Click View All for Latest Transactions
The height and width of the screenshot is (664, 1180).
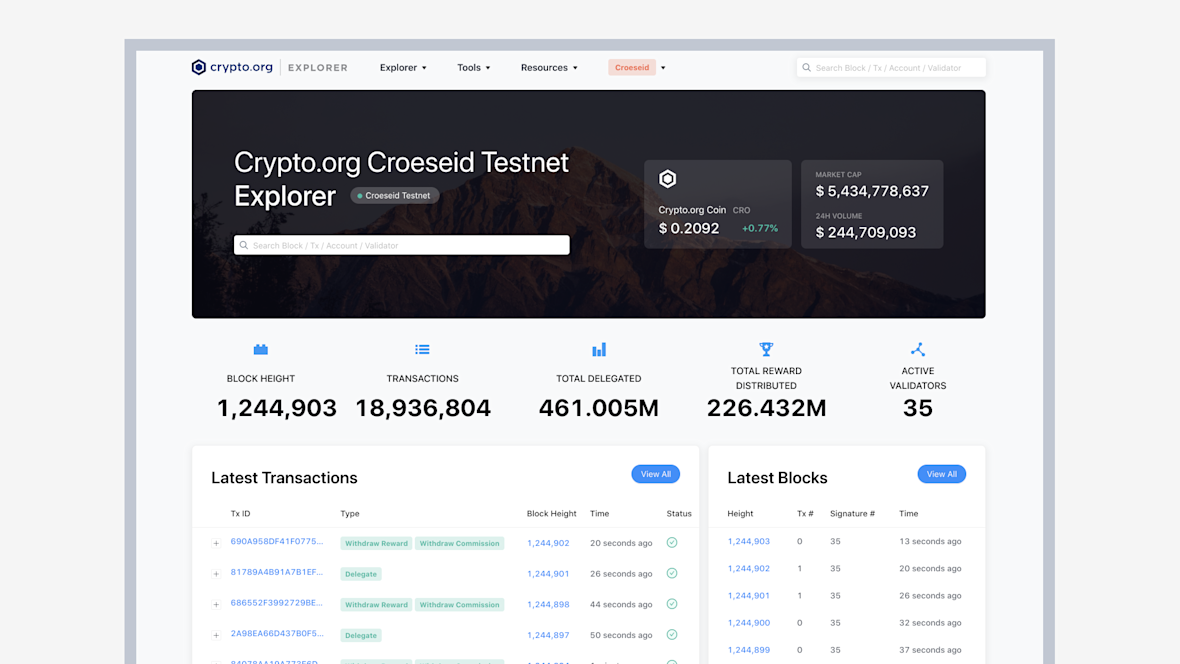[655, 474]
